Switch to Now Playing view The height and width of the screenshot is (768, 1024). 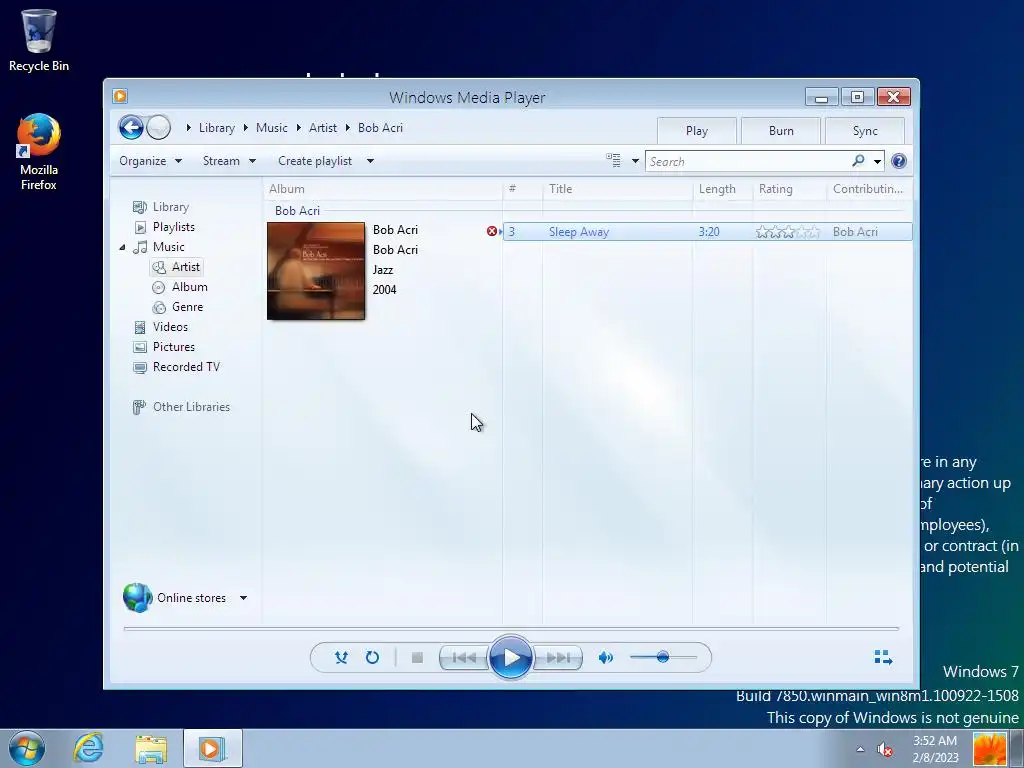click(x=883, y=657)
